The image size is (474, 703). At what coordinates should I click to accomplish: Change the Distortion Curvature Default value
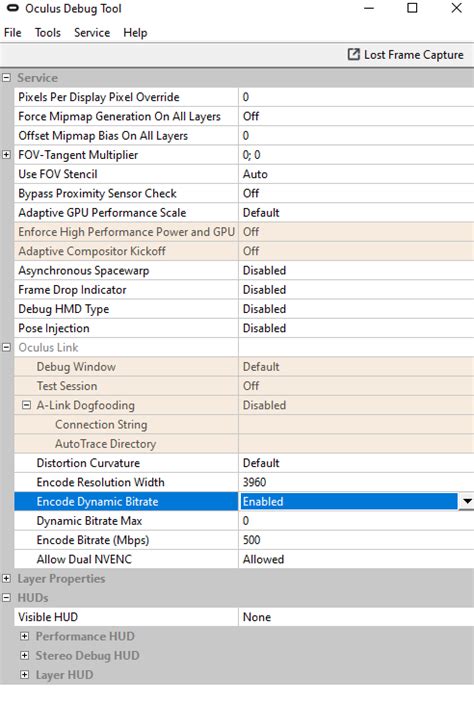tap(356, 463)
